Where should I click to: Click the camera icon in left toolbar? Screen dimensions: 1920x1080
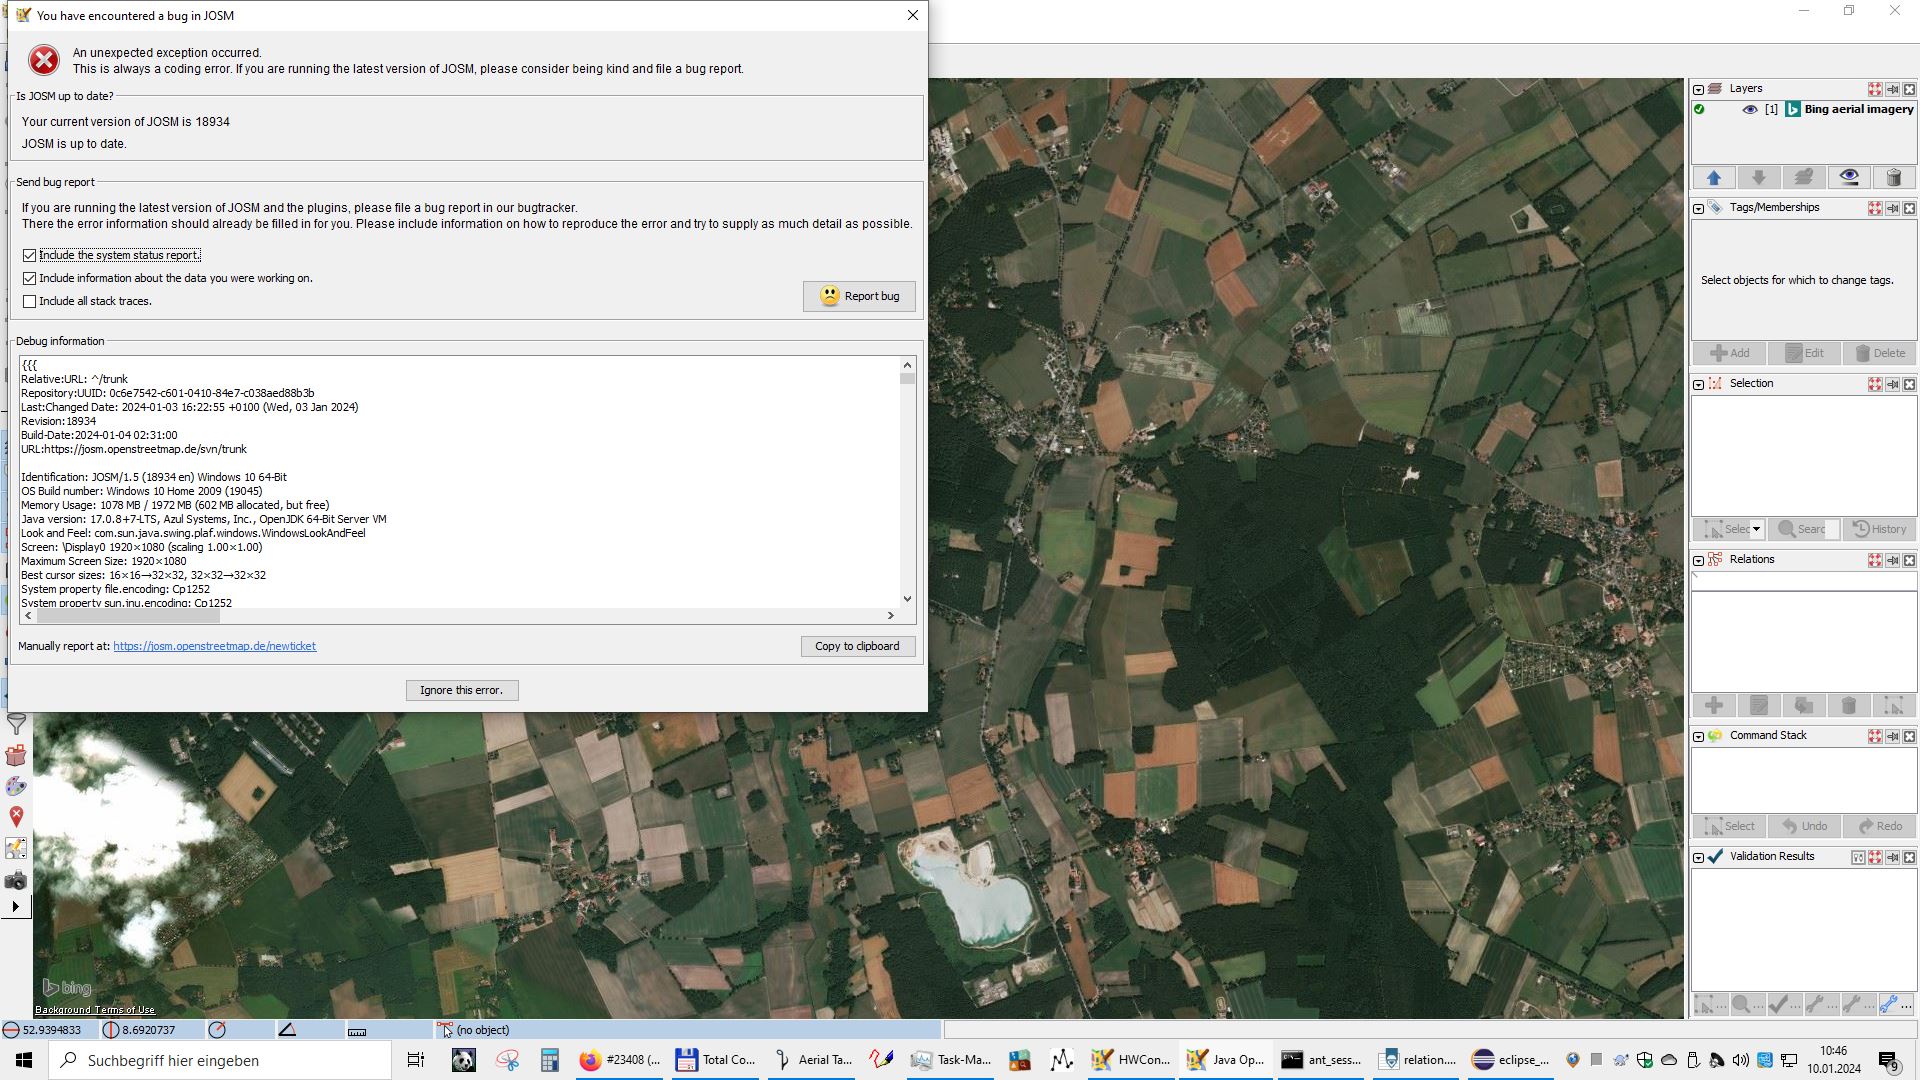coord(16,881)
